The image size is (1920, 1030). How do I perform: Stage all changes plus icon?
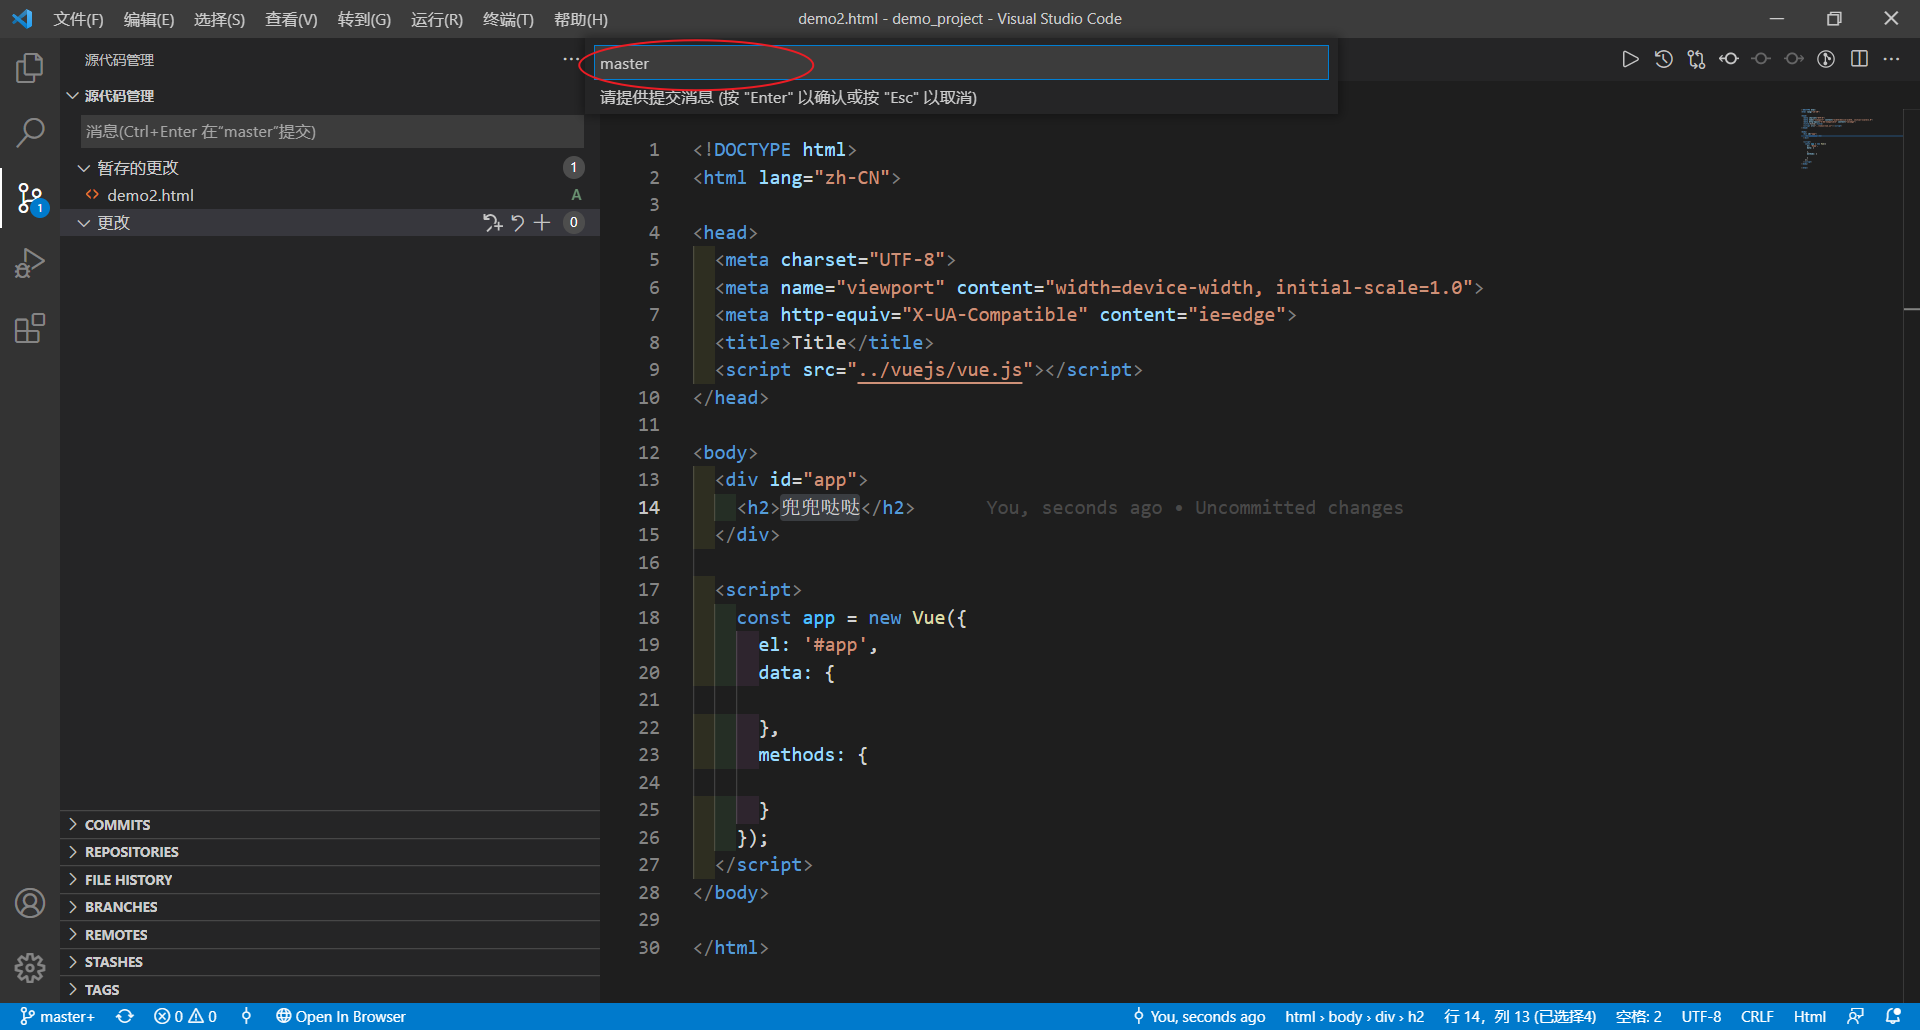pos(542,222)
